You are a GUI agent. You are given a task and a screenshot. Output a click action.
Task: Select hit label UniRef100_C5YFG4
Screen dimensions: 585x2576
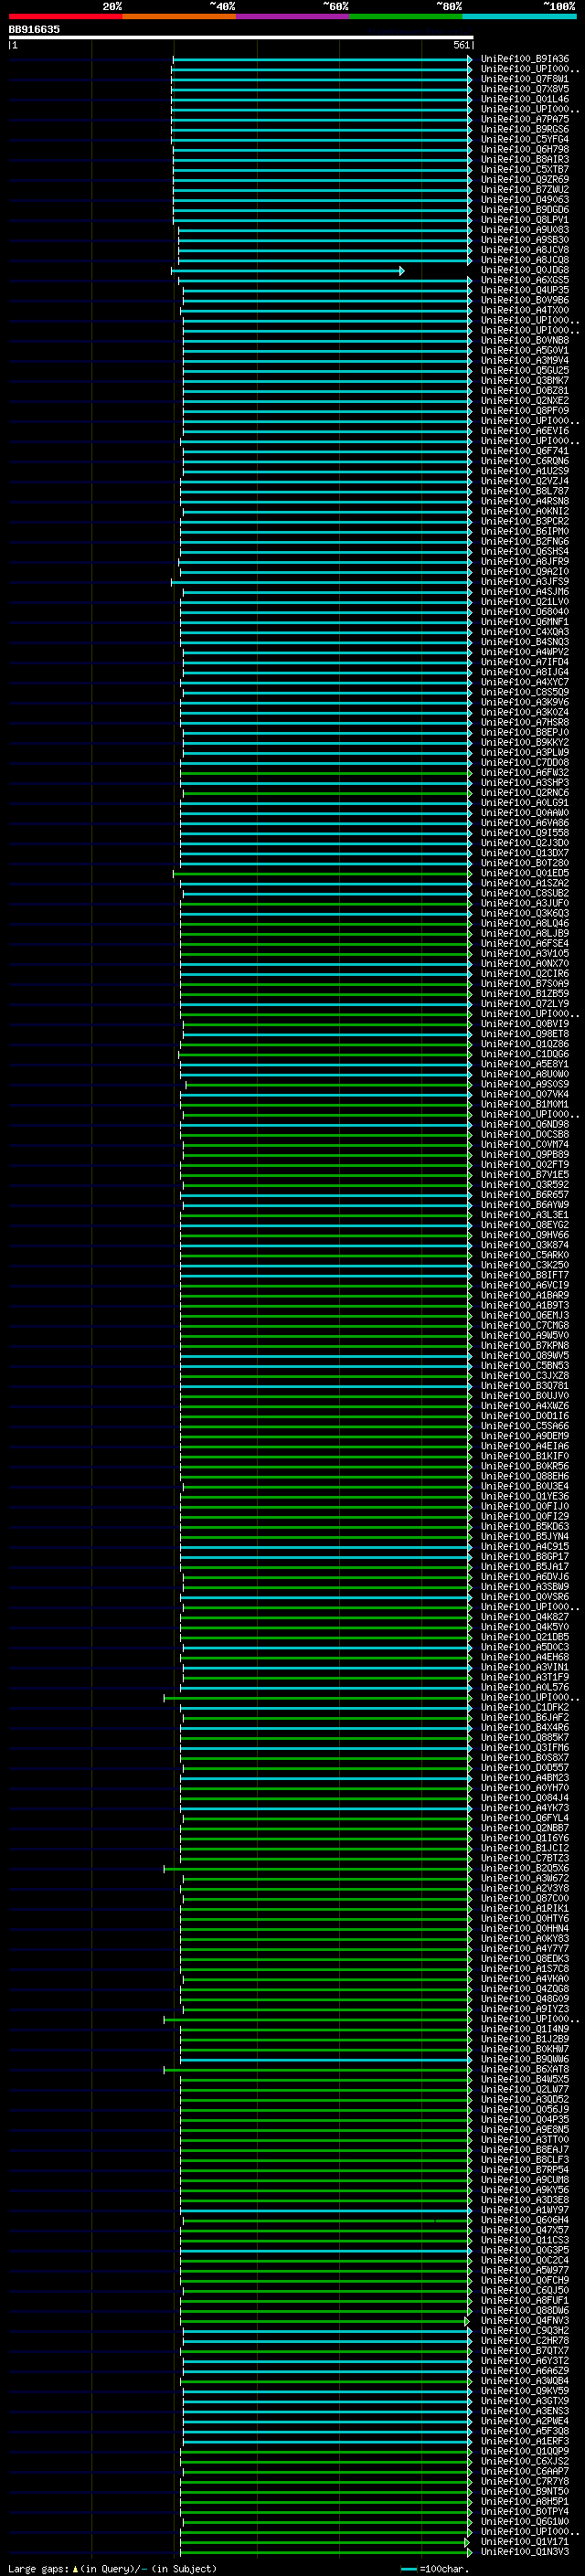coord(525,140)
